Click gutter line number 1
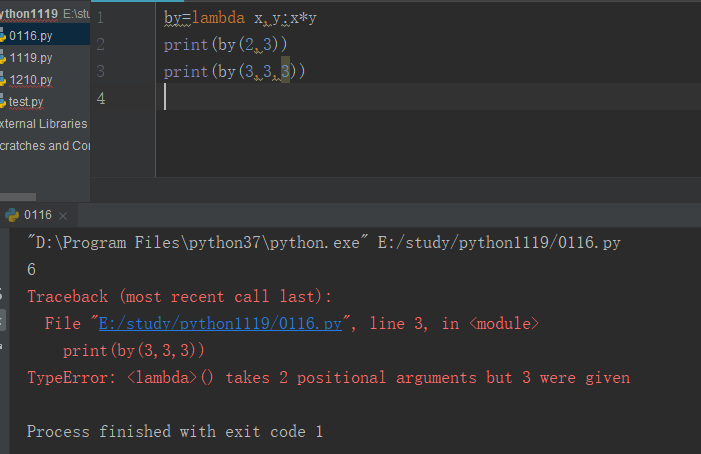The image size is (701, 454). click(101, 18)
